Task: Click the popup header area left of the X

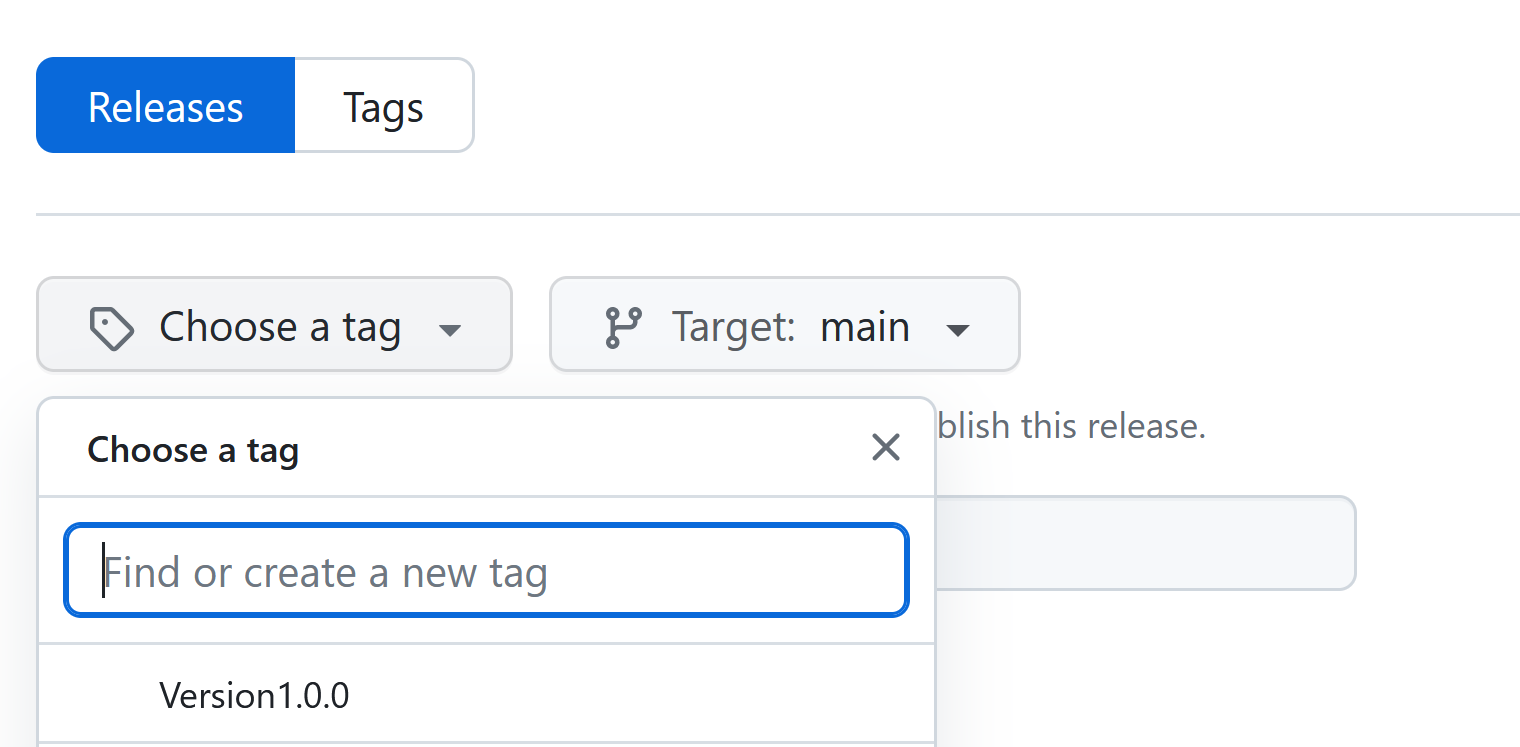Action: tap(580, 449)
